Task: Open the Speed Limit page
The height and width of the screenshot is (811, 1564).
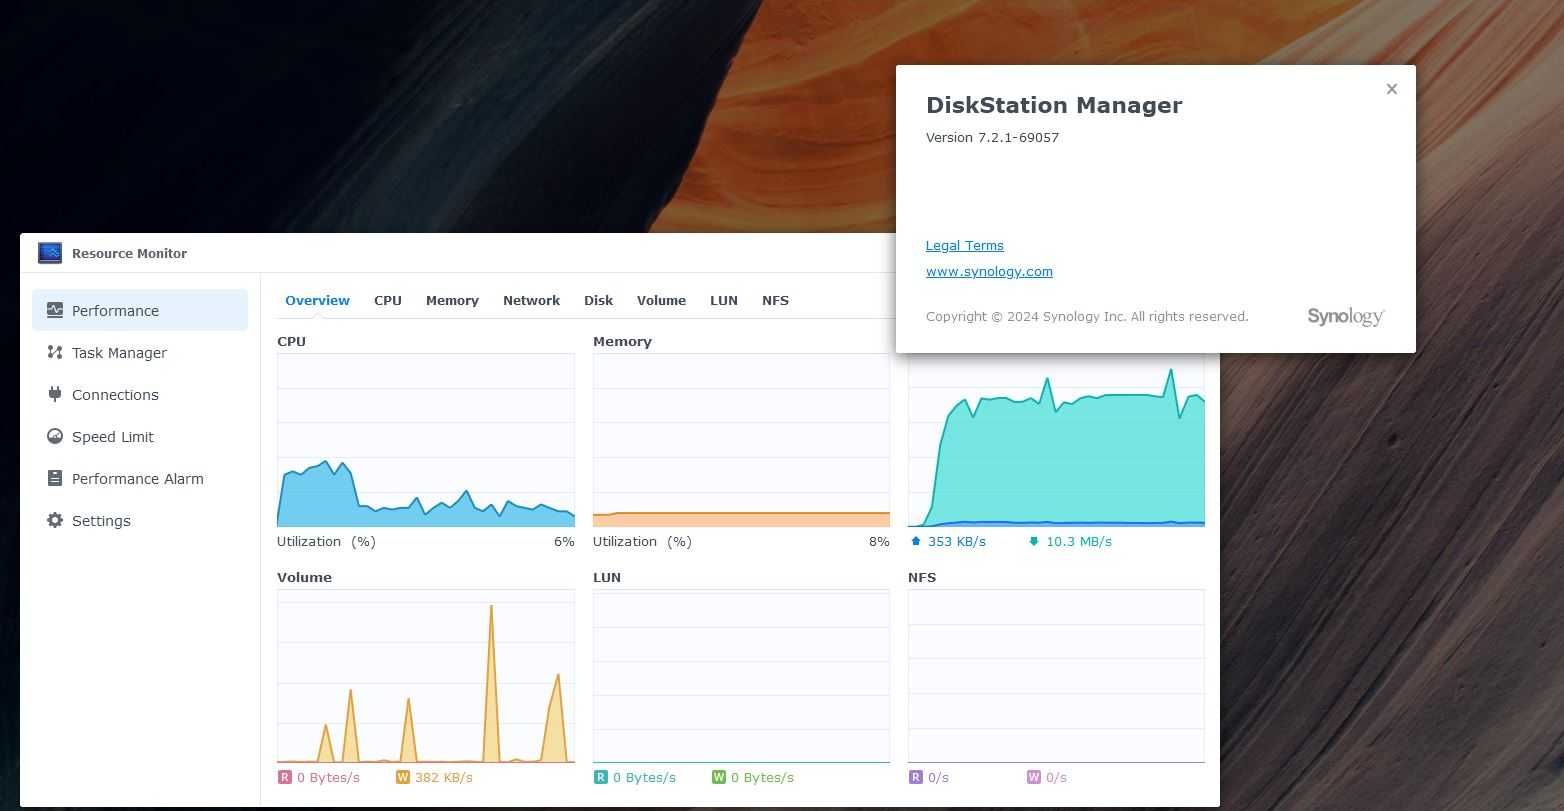Action: tap(140, 436)
